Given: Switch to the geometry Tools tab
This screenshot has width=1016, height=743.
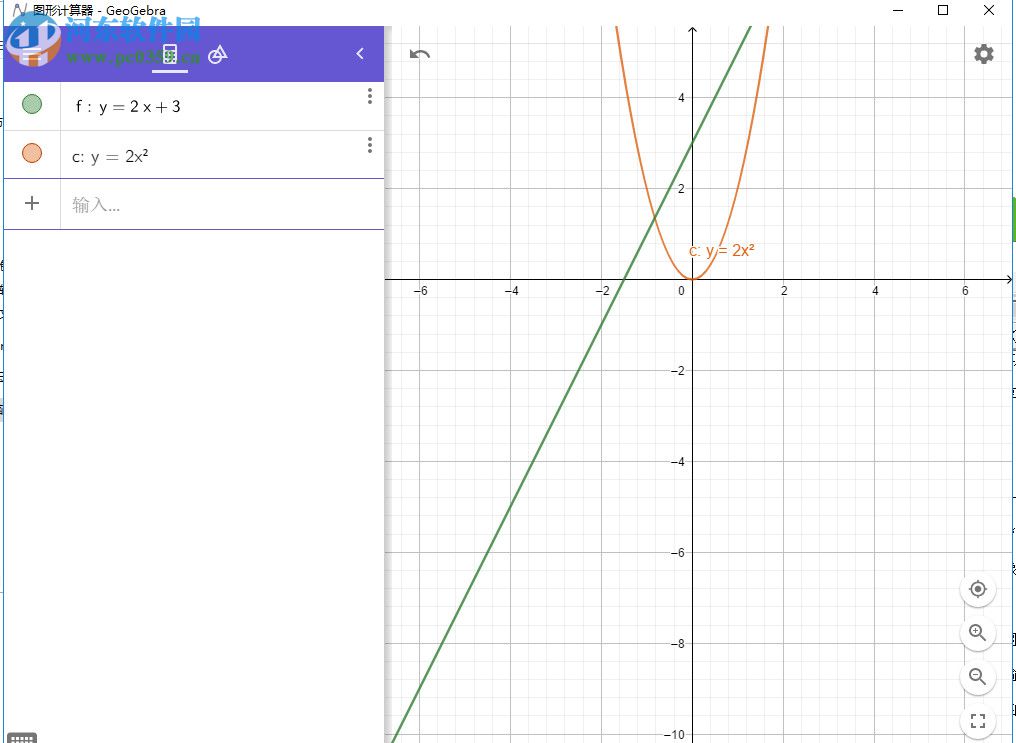Looking at the screenshot, I should pyautogui.click(x=218, y=54).
